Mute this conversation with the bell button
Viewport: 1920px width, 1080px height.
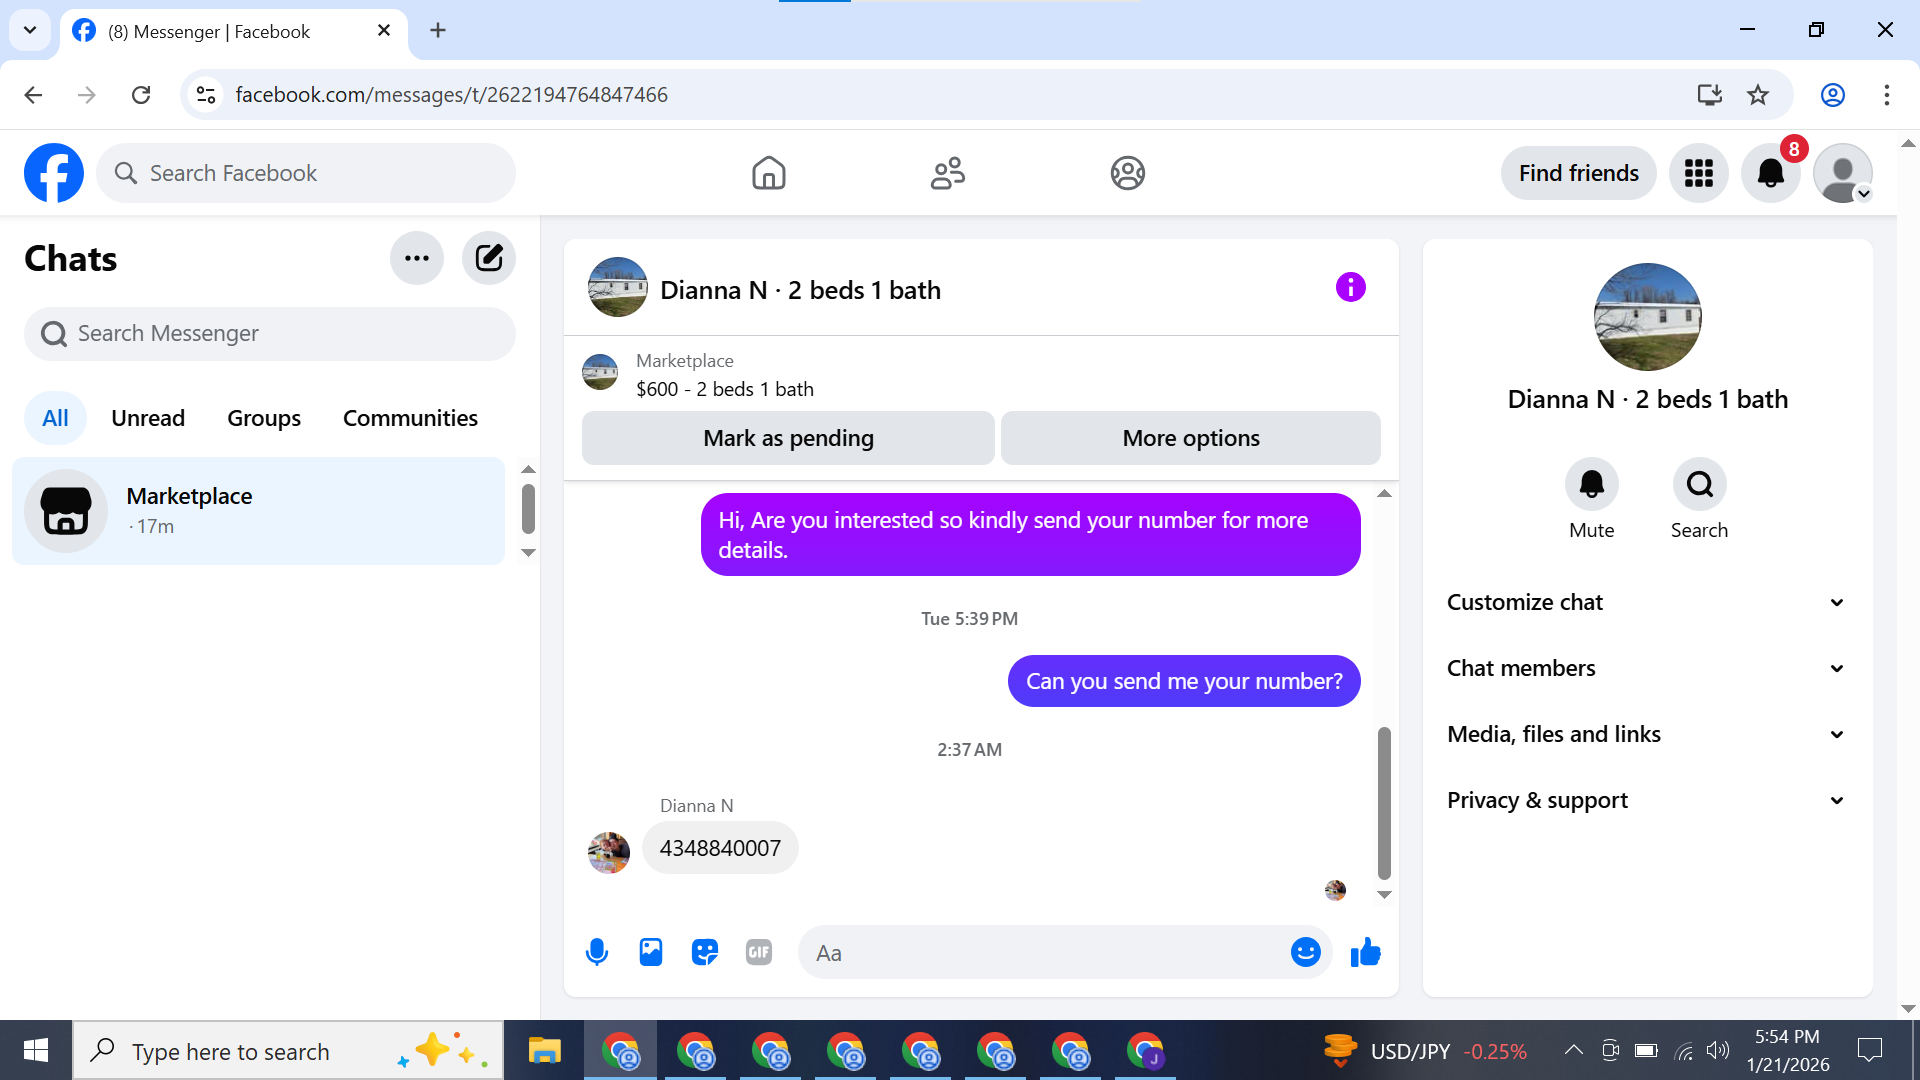click(x=1591, y=485)
